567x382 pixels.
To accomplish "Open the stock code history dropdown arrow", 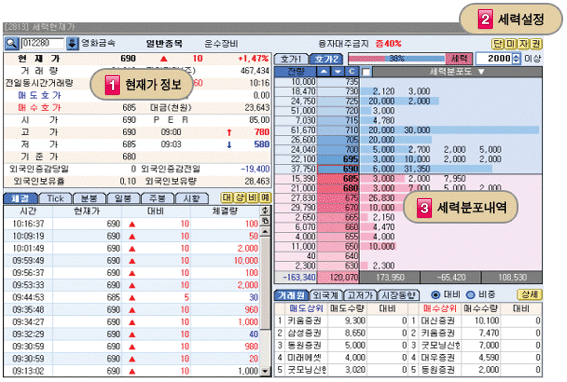I will tap(72, 43).
